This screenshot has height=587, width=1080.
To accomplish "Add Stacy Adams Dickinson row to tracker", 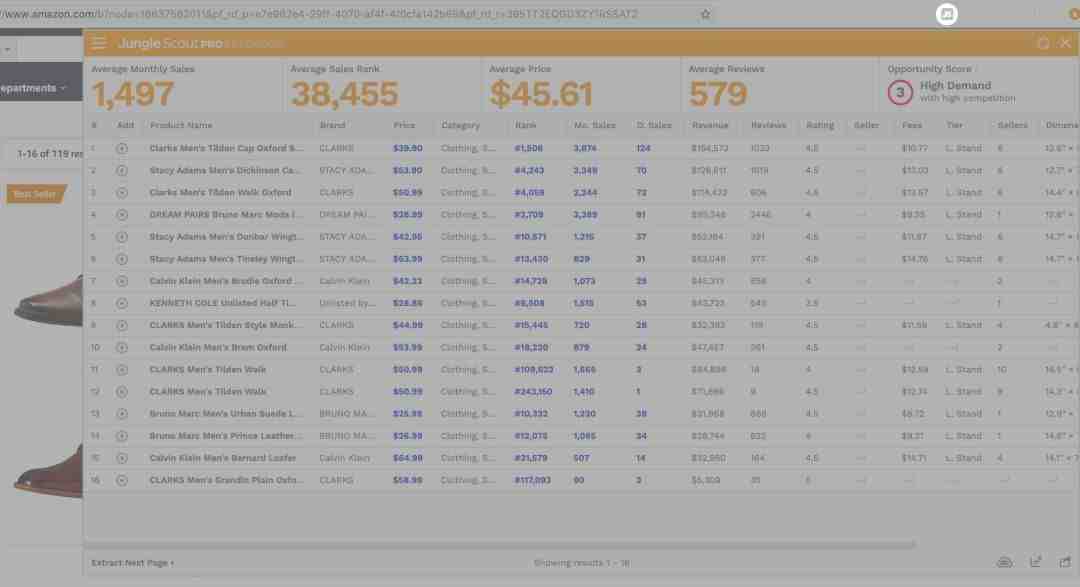I will tap(122, 170).
